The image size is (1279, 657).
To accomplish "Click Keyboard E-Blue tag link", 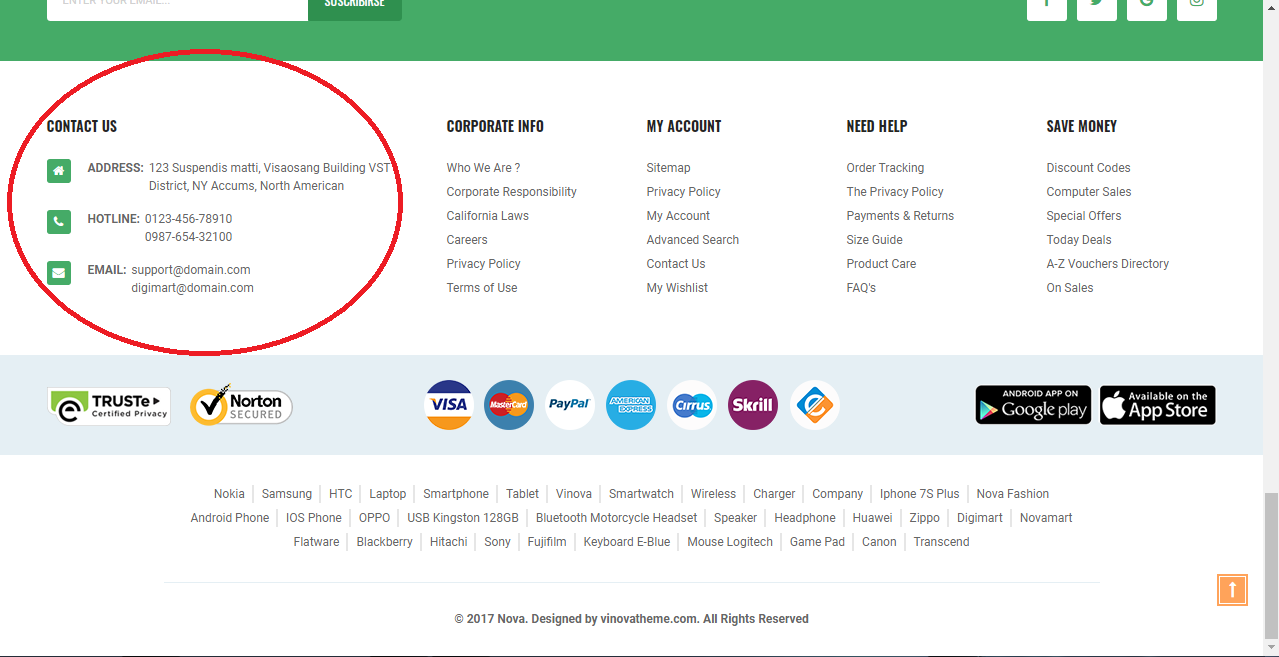I will pos(627,542).
